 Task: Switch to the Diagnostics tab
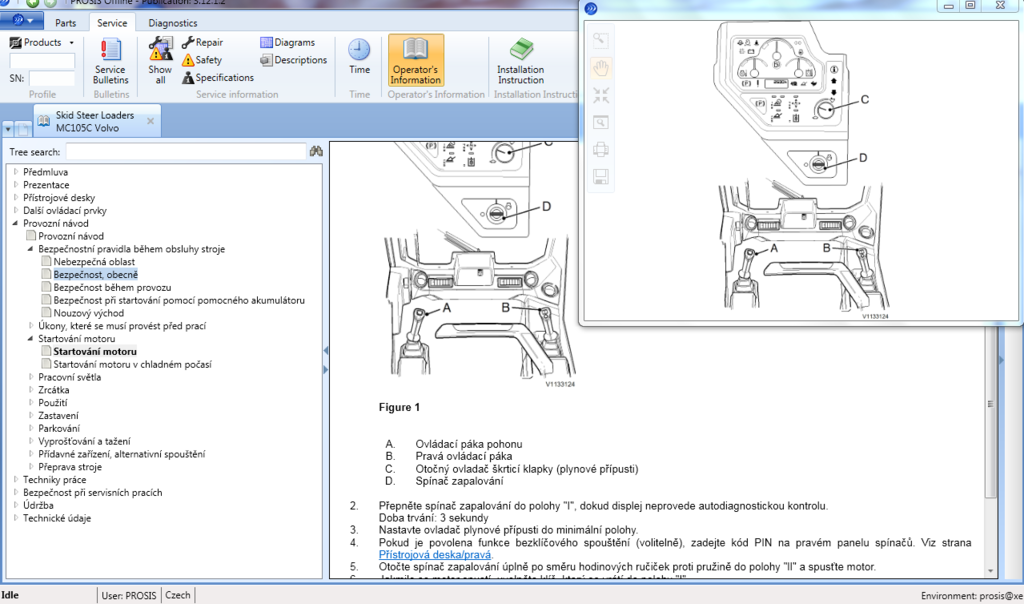click(172, 22)
